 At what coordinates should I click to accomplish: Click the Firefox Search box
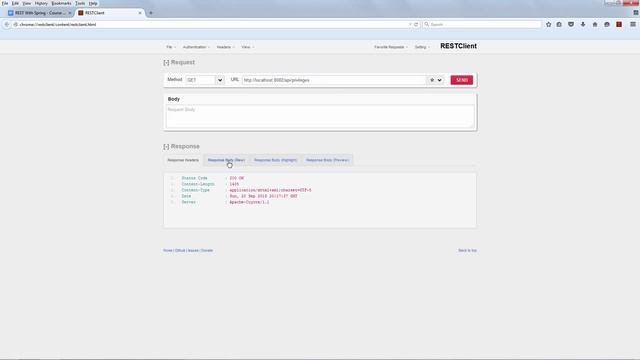click(x=482, y=24)
